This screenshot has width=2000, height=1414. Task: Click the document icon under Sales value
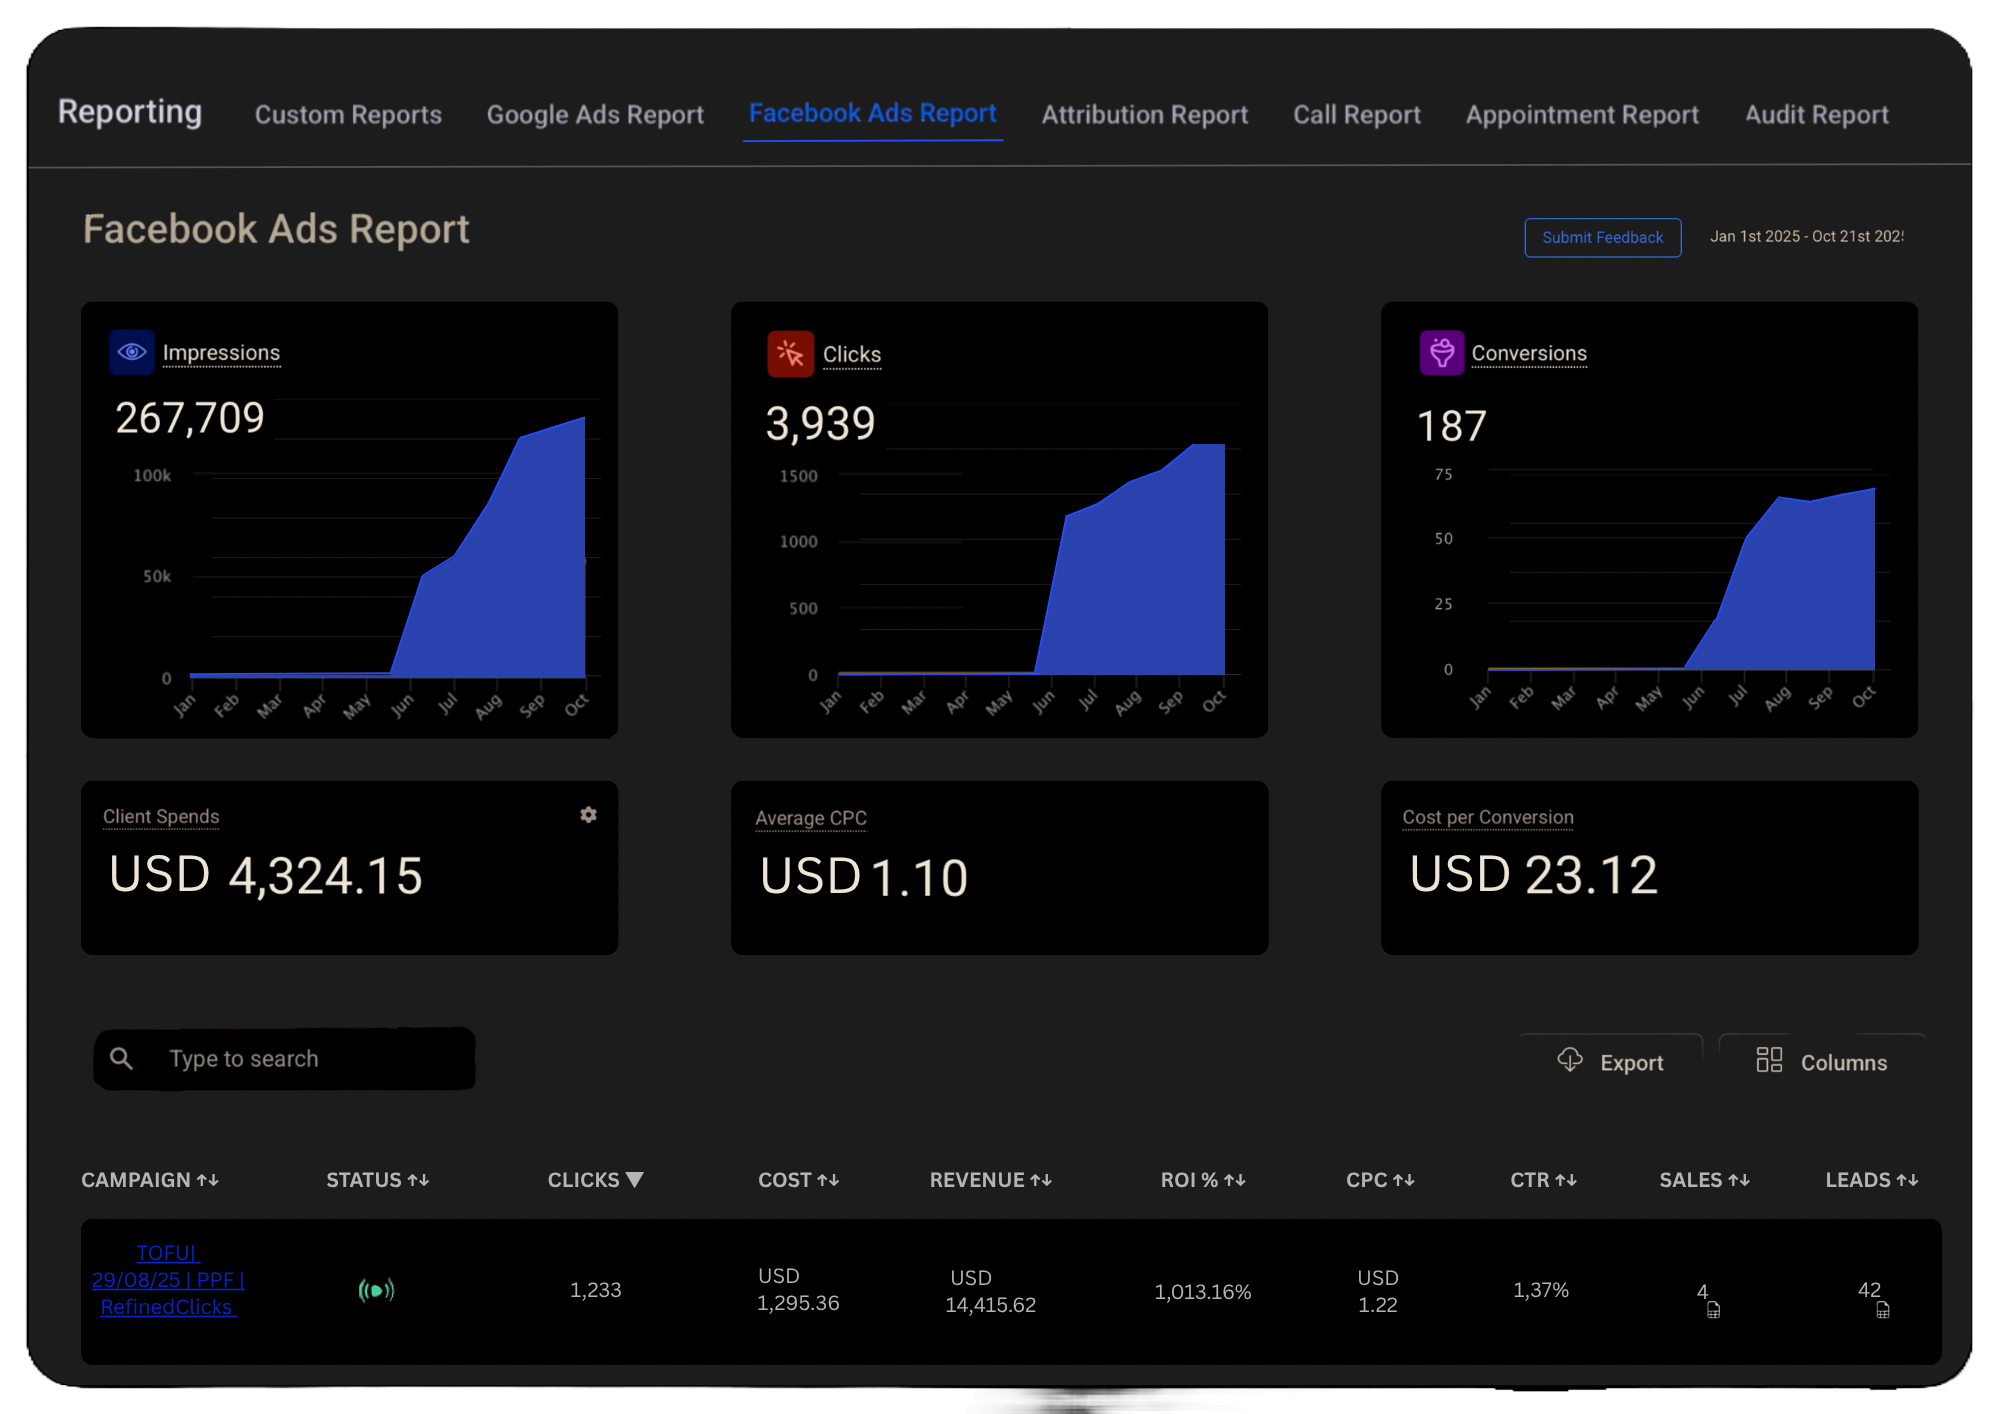1713,1310
